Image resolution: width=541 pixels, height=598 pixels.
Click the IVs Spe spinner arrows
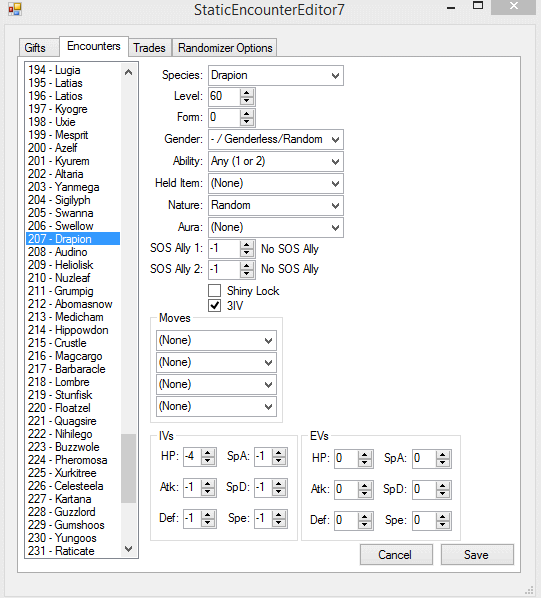click(x=279, y=519)
